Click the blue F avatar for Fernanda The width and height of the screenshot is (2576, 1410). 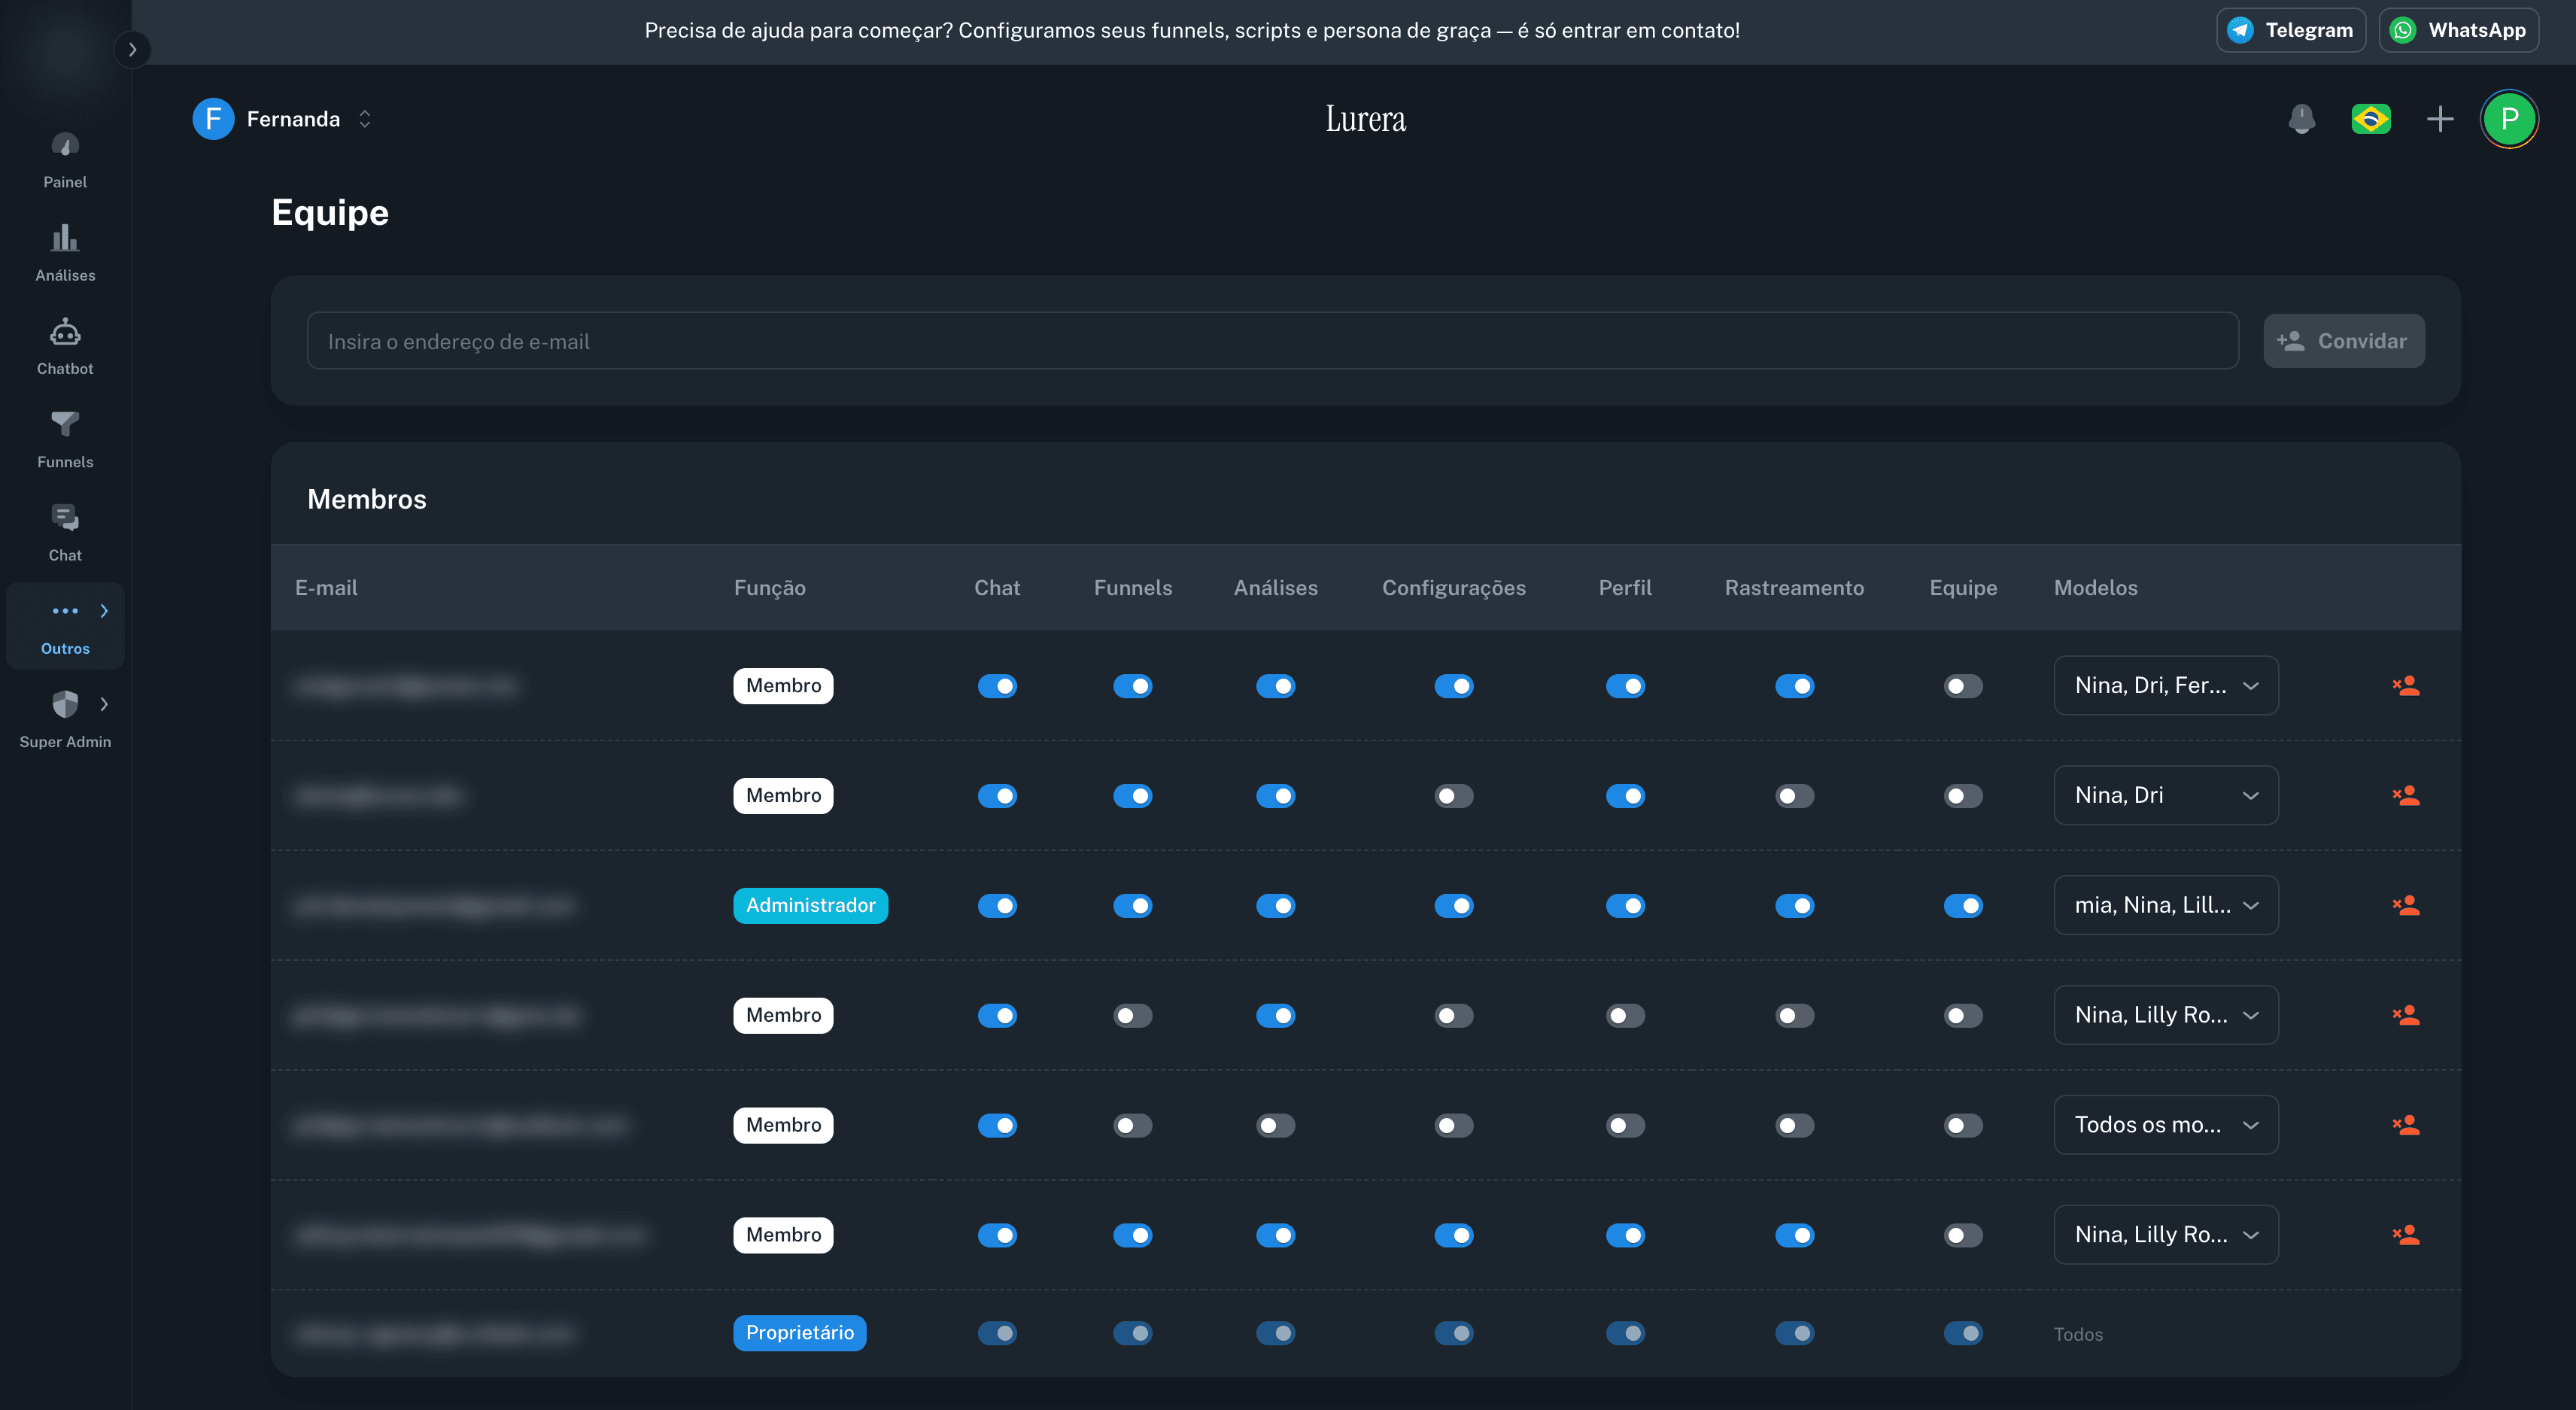click(x=213, y=119)
